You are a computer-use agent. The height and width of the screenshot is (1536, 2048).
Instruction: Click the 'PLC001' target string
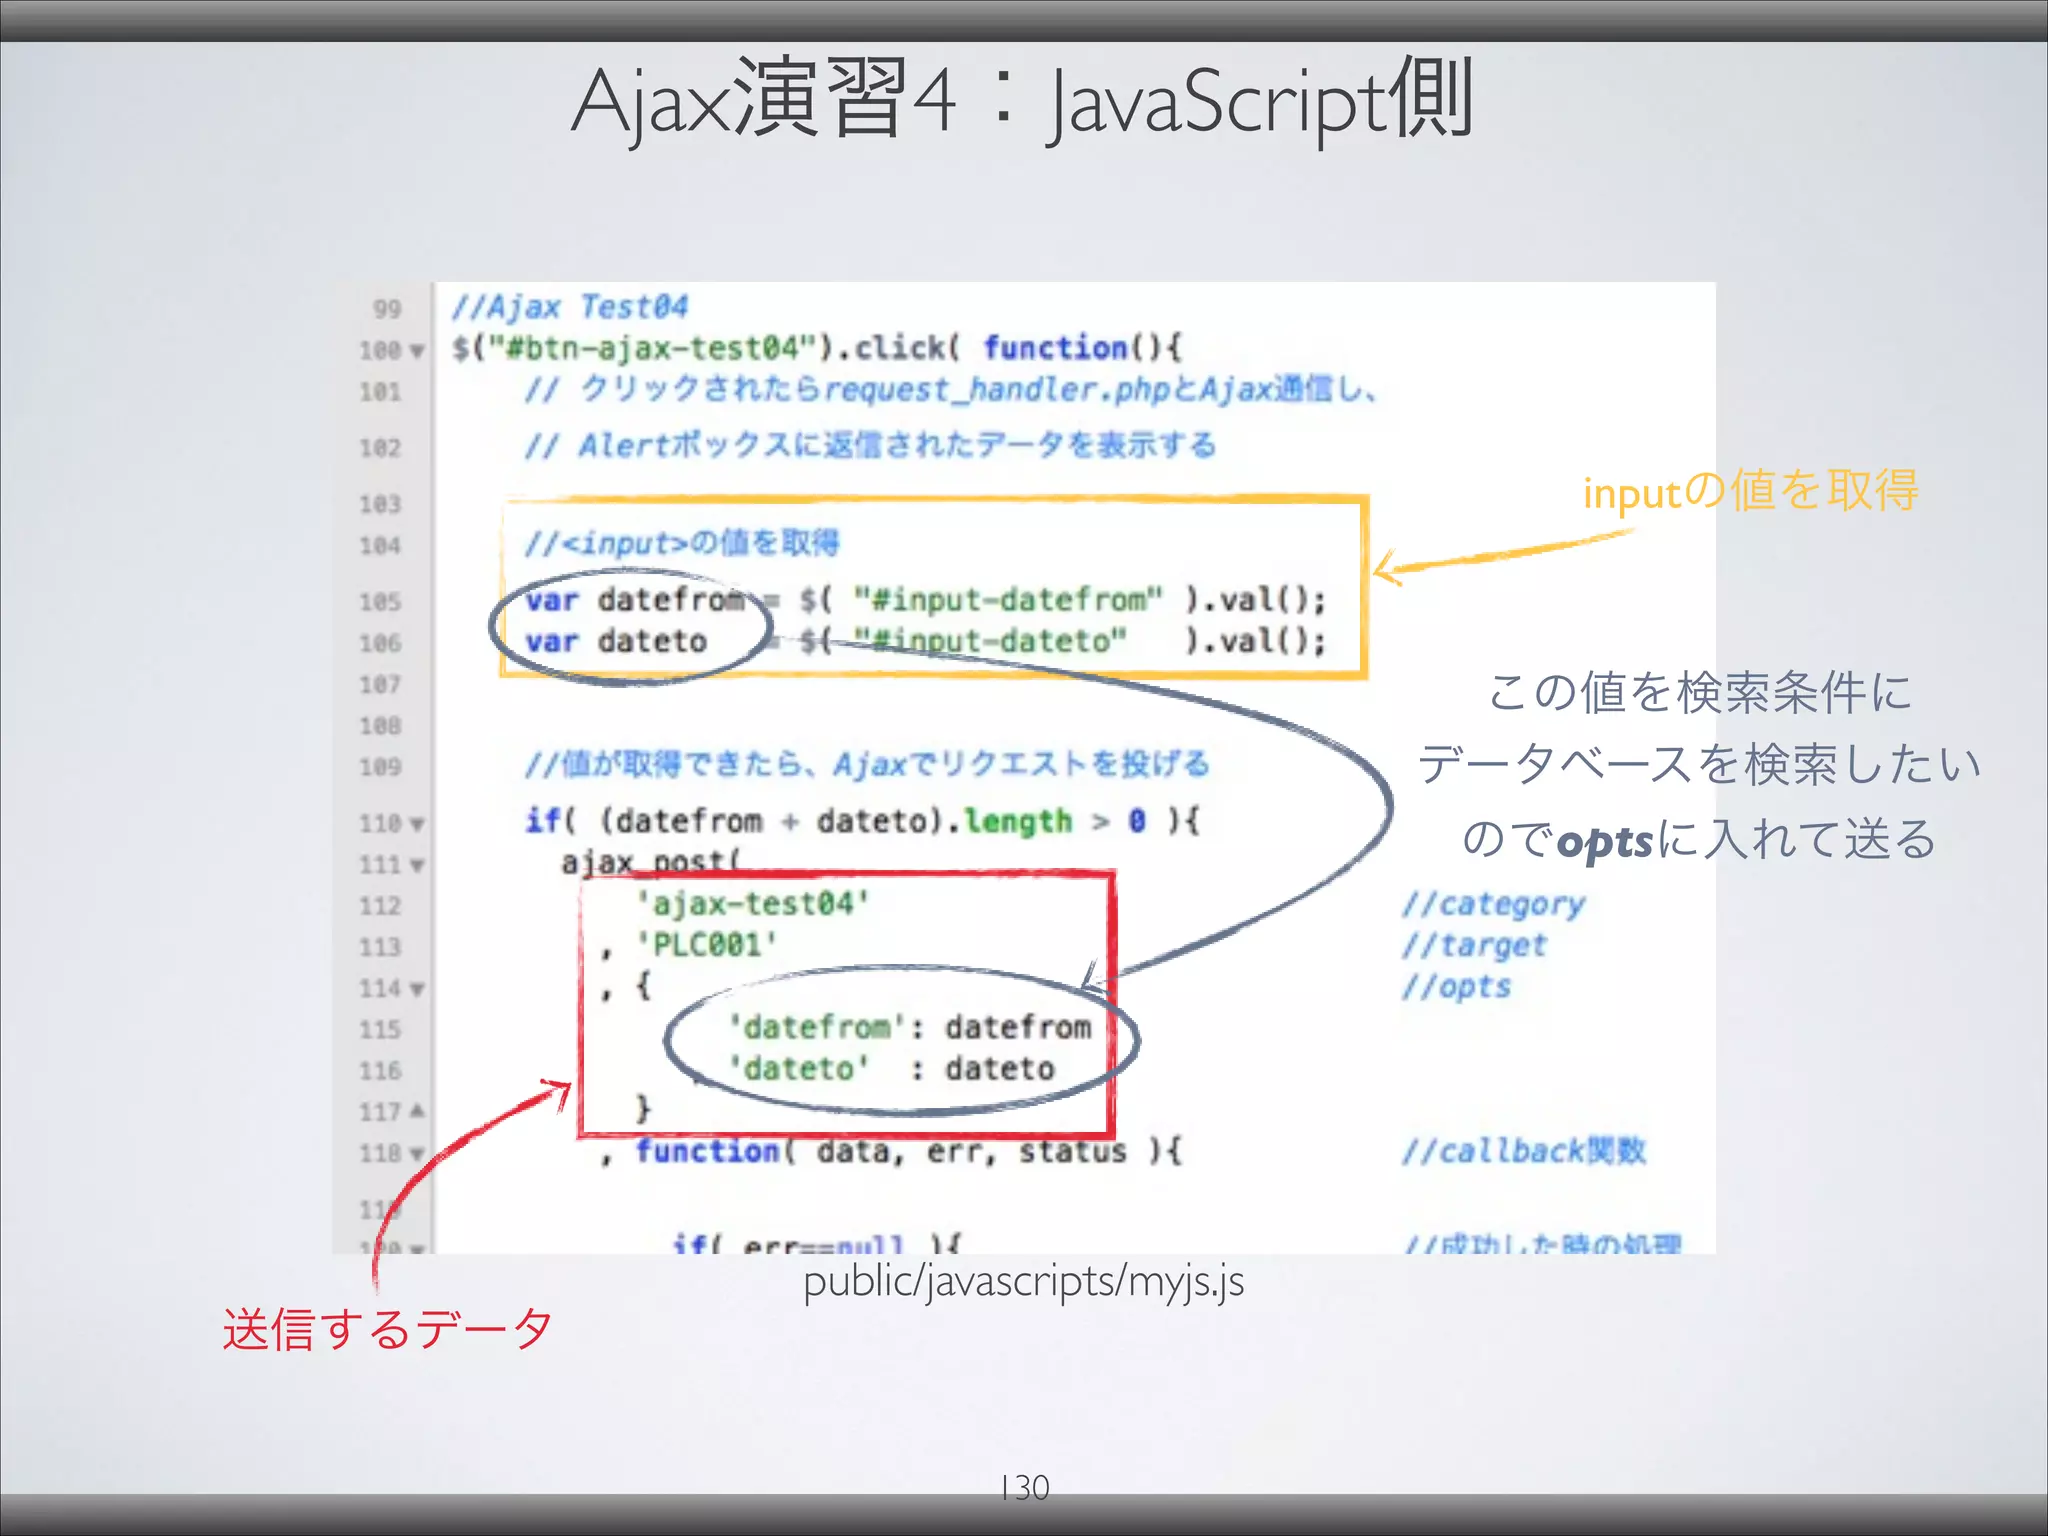pyautogui.click(x=707, y=945)
